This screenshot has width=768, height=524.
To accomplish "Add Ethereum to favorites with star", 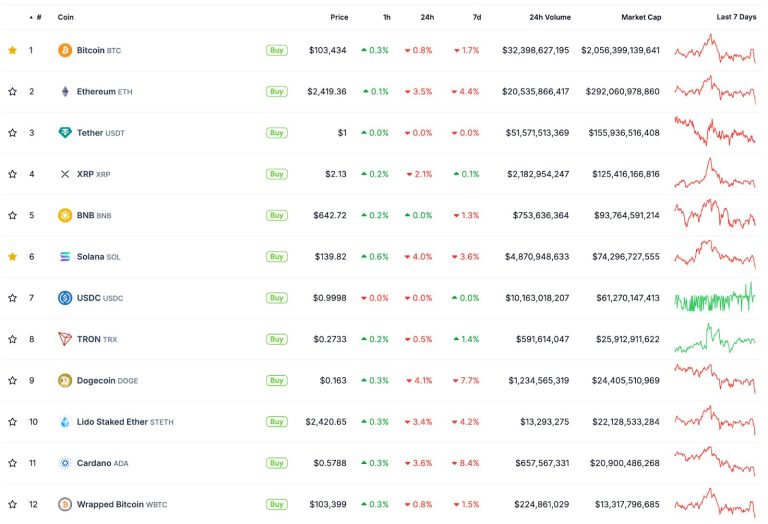I will (13, 92).
